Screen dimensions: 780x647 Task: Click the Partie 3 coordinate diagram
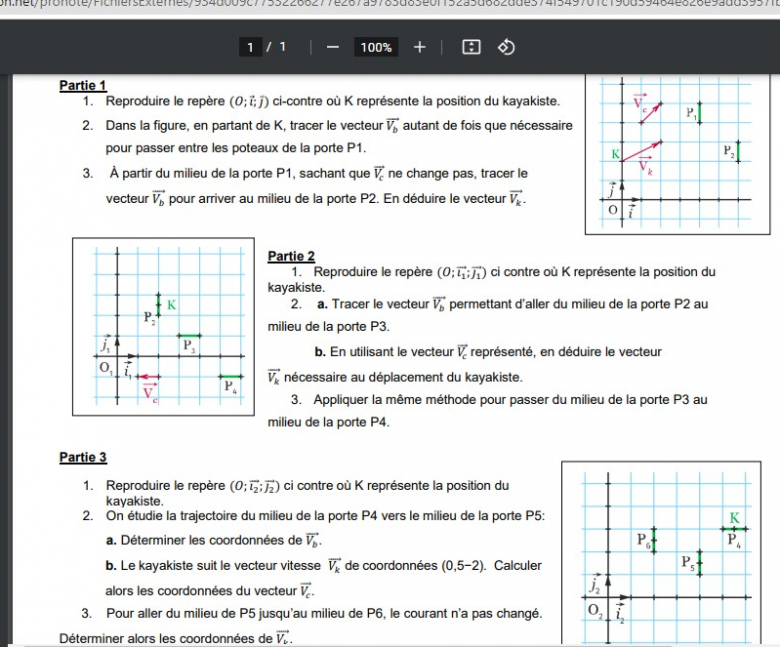tap(661, 553)
